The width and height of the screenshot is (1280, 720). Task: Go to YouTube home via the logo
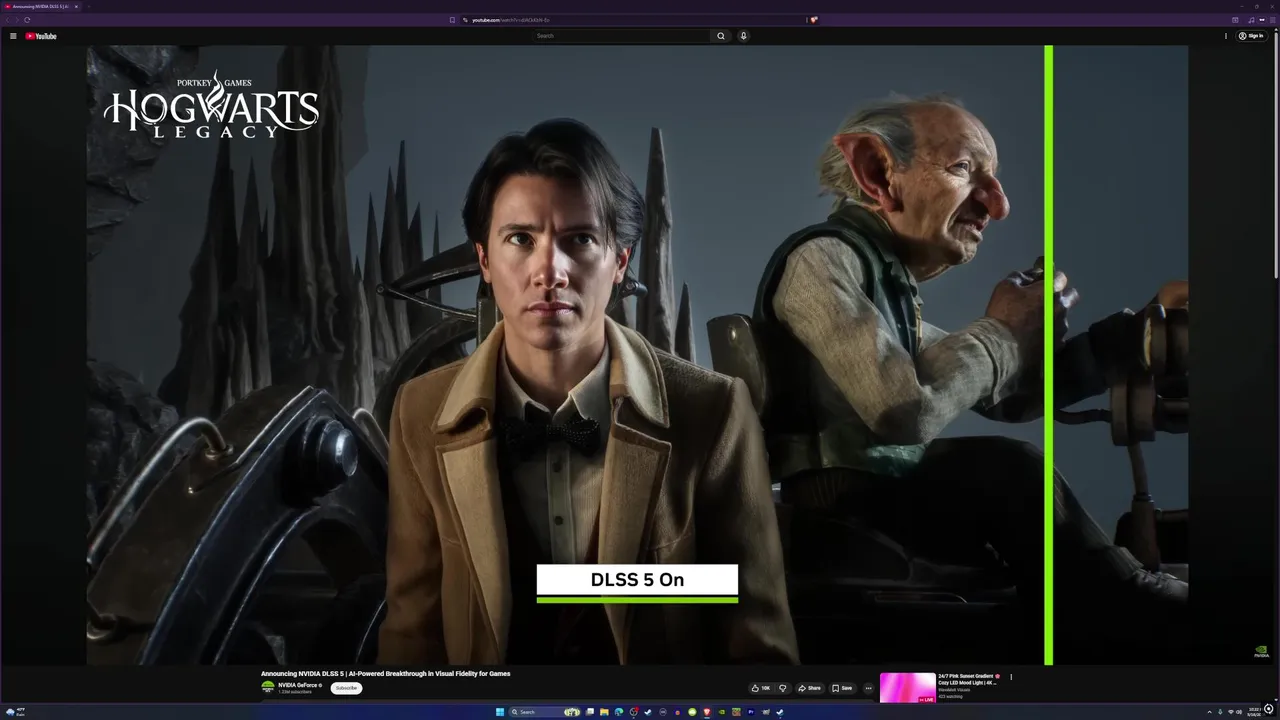[41, 36]
